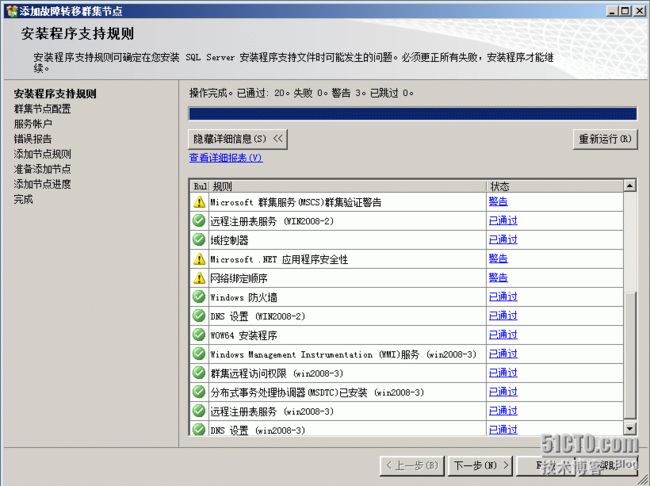Select 群集节点配置 step in left navigation

[42, 109]
